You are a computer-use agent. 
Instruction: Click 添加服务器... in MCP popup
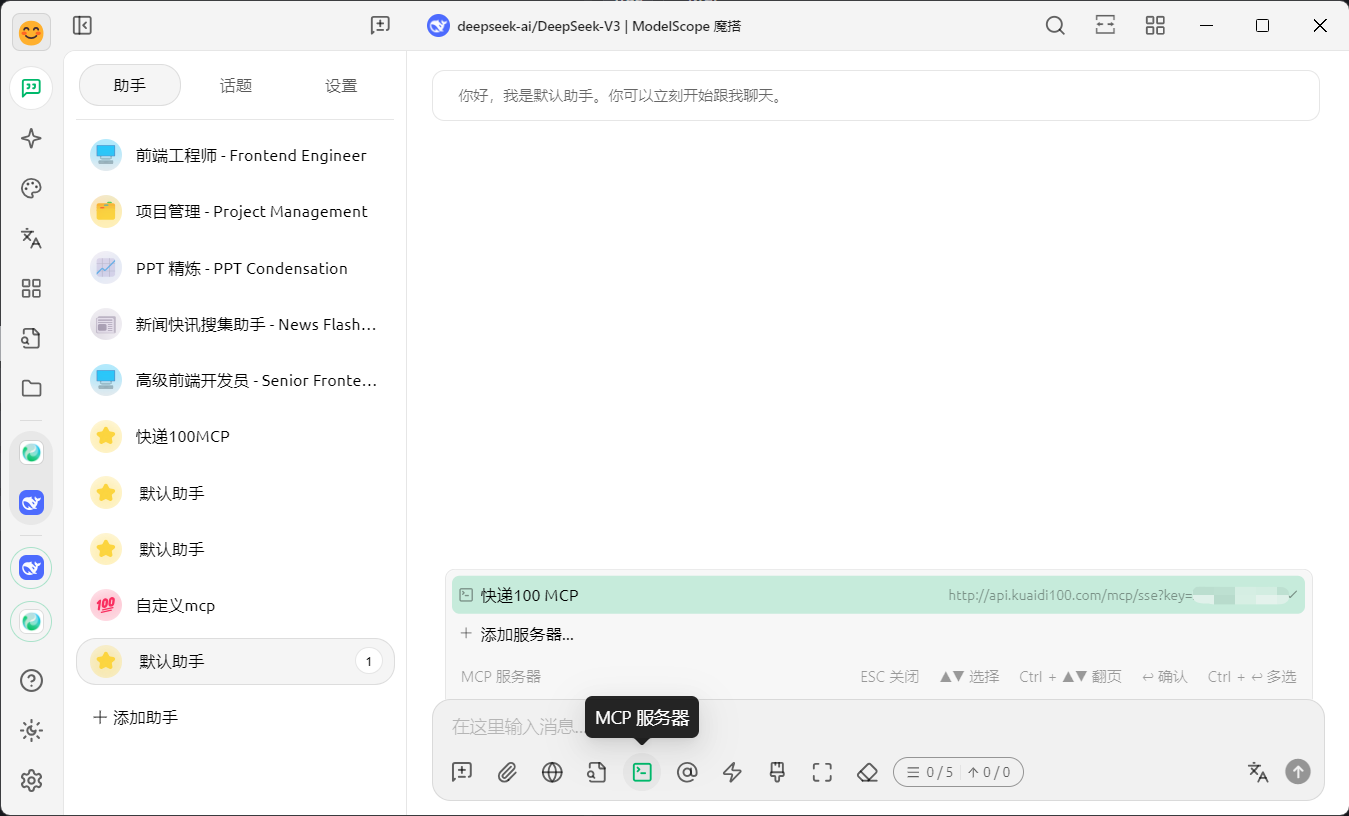pos(517,634)
